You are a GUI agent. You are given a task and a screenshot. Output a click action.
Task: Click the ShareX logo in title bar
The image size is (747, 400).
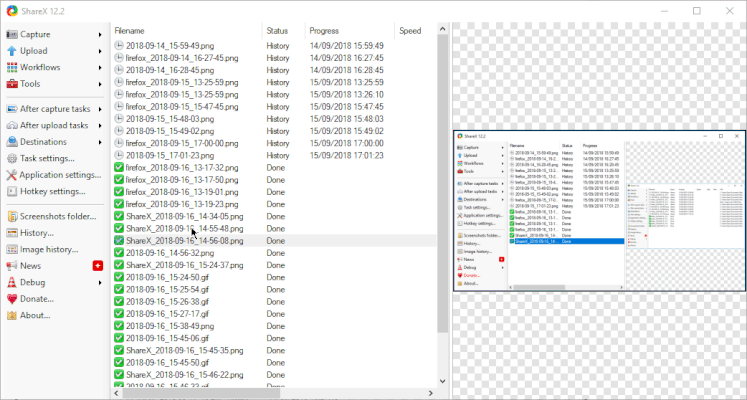[x=12, y=11]
